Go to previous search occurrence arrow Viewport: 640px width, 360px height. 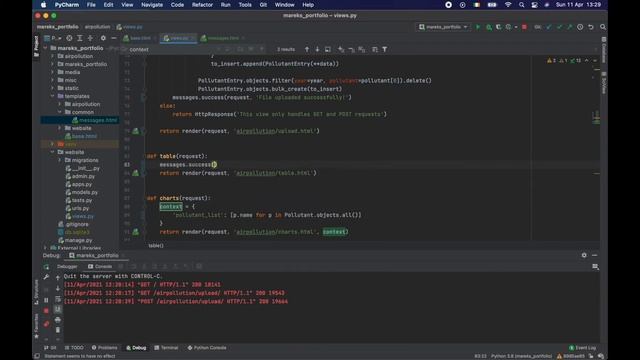point(307,49)
